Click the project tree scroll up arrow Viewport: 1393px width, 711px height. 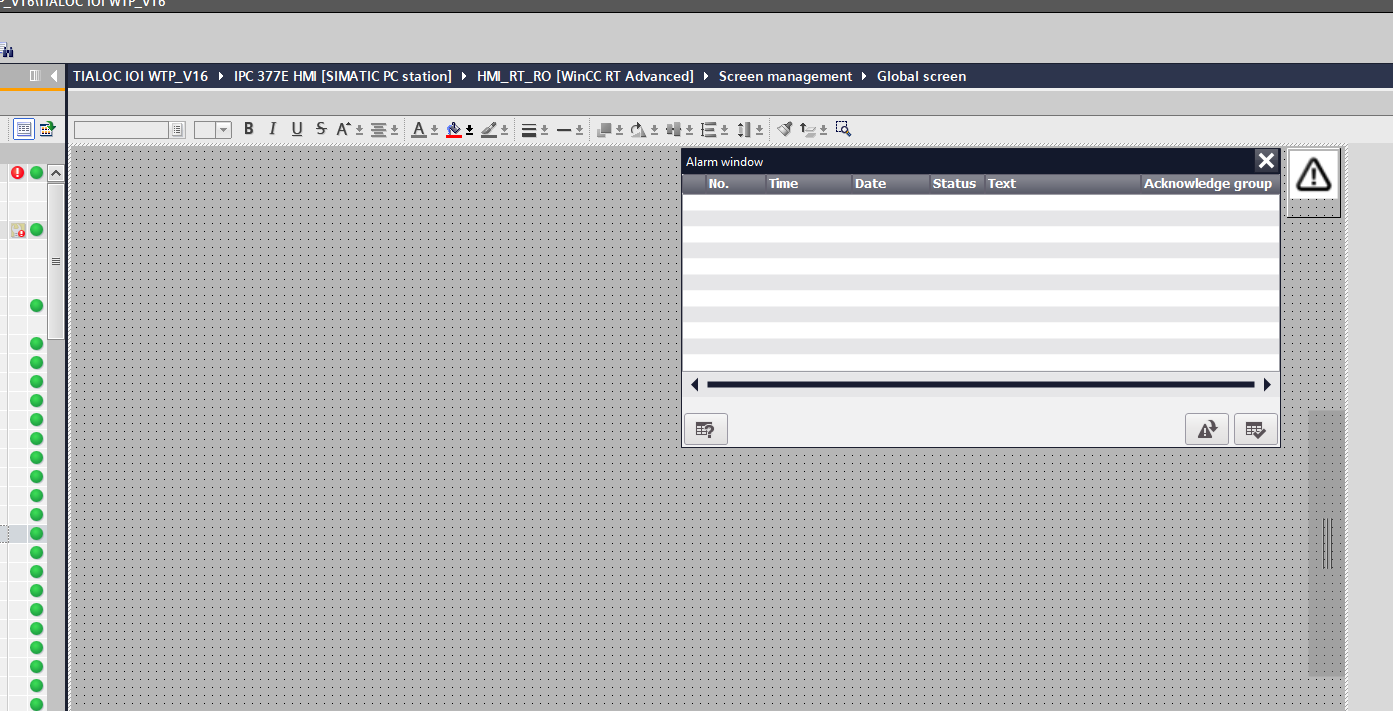(56, 173)
